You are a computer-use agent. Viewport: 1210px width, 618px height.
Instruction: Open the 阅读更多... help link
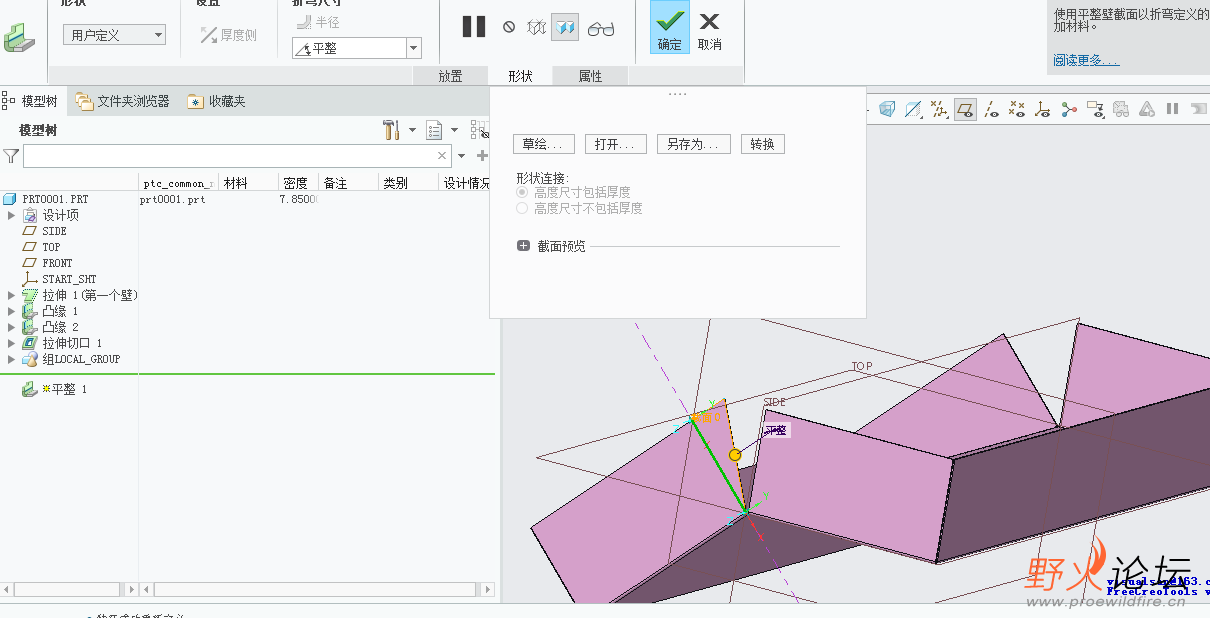[1086, 60]
